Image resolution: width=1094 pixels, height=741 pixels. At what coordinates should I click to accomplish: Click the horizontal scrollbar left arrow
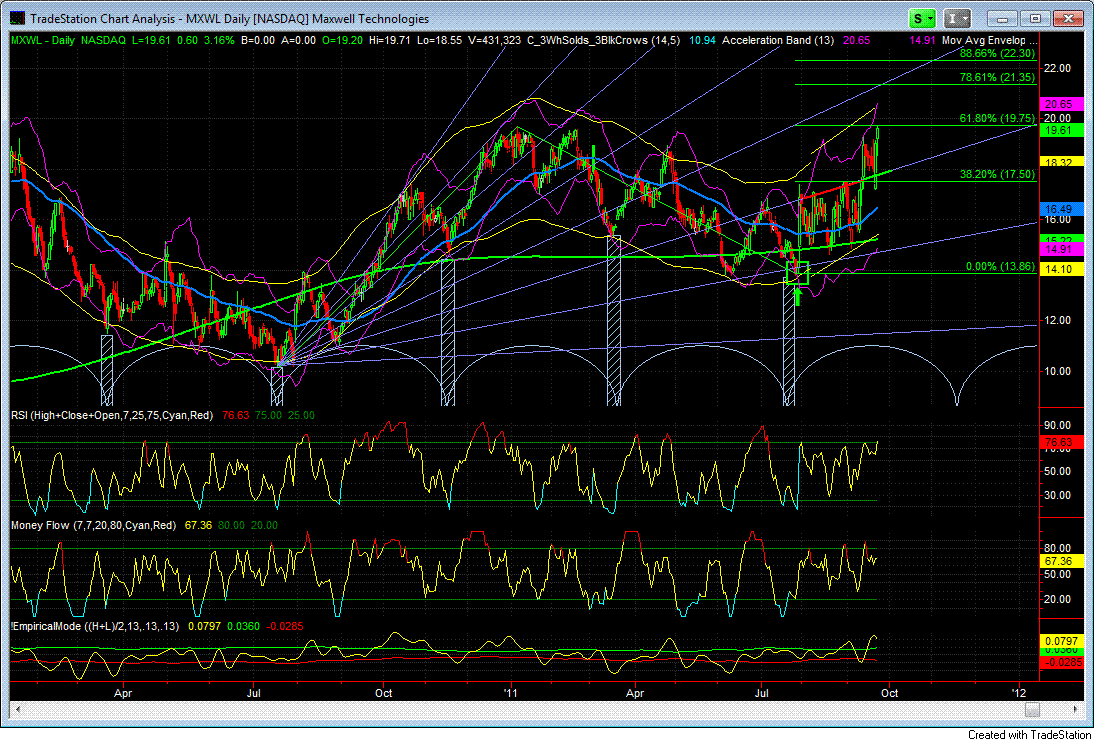click(17, 710)
